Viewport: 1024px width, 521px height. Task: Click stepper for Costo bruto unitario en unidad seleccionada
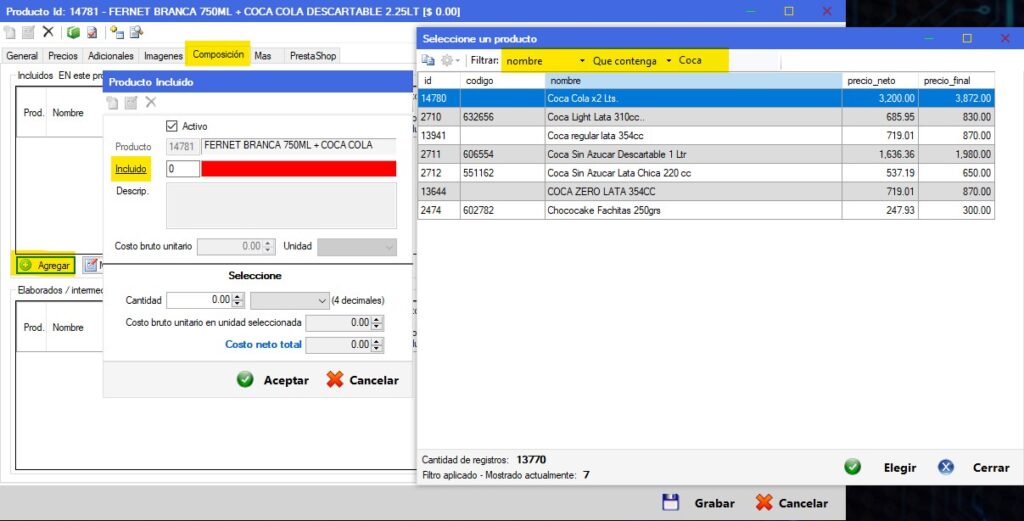[x=377, y=323]
